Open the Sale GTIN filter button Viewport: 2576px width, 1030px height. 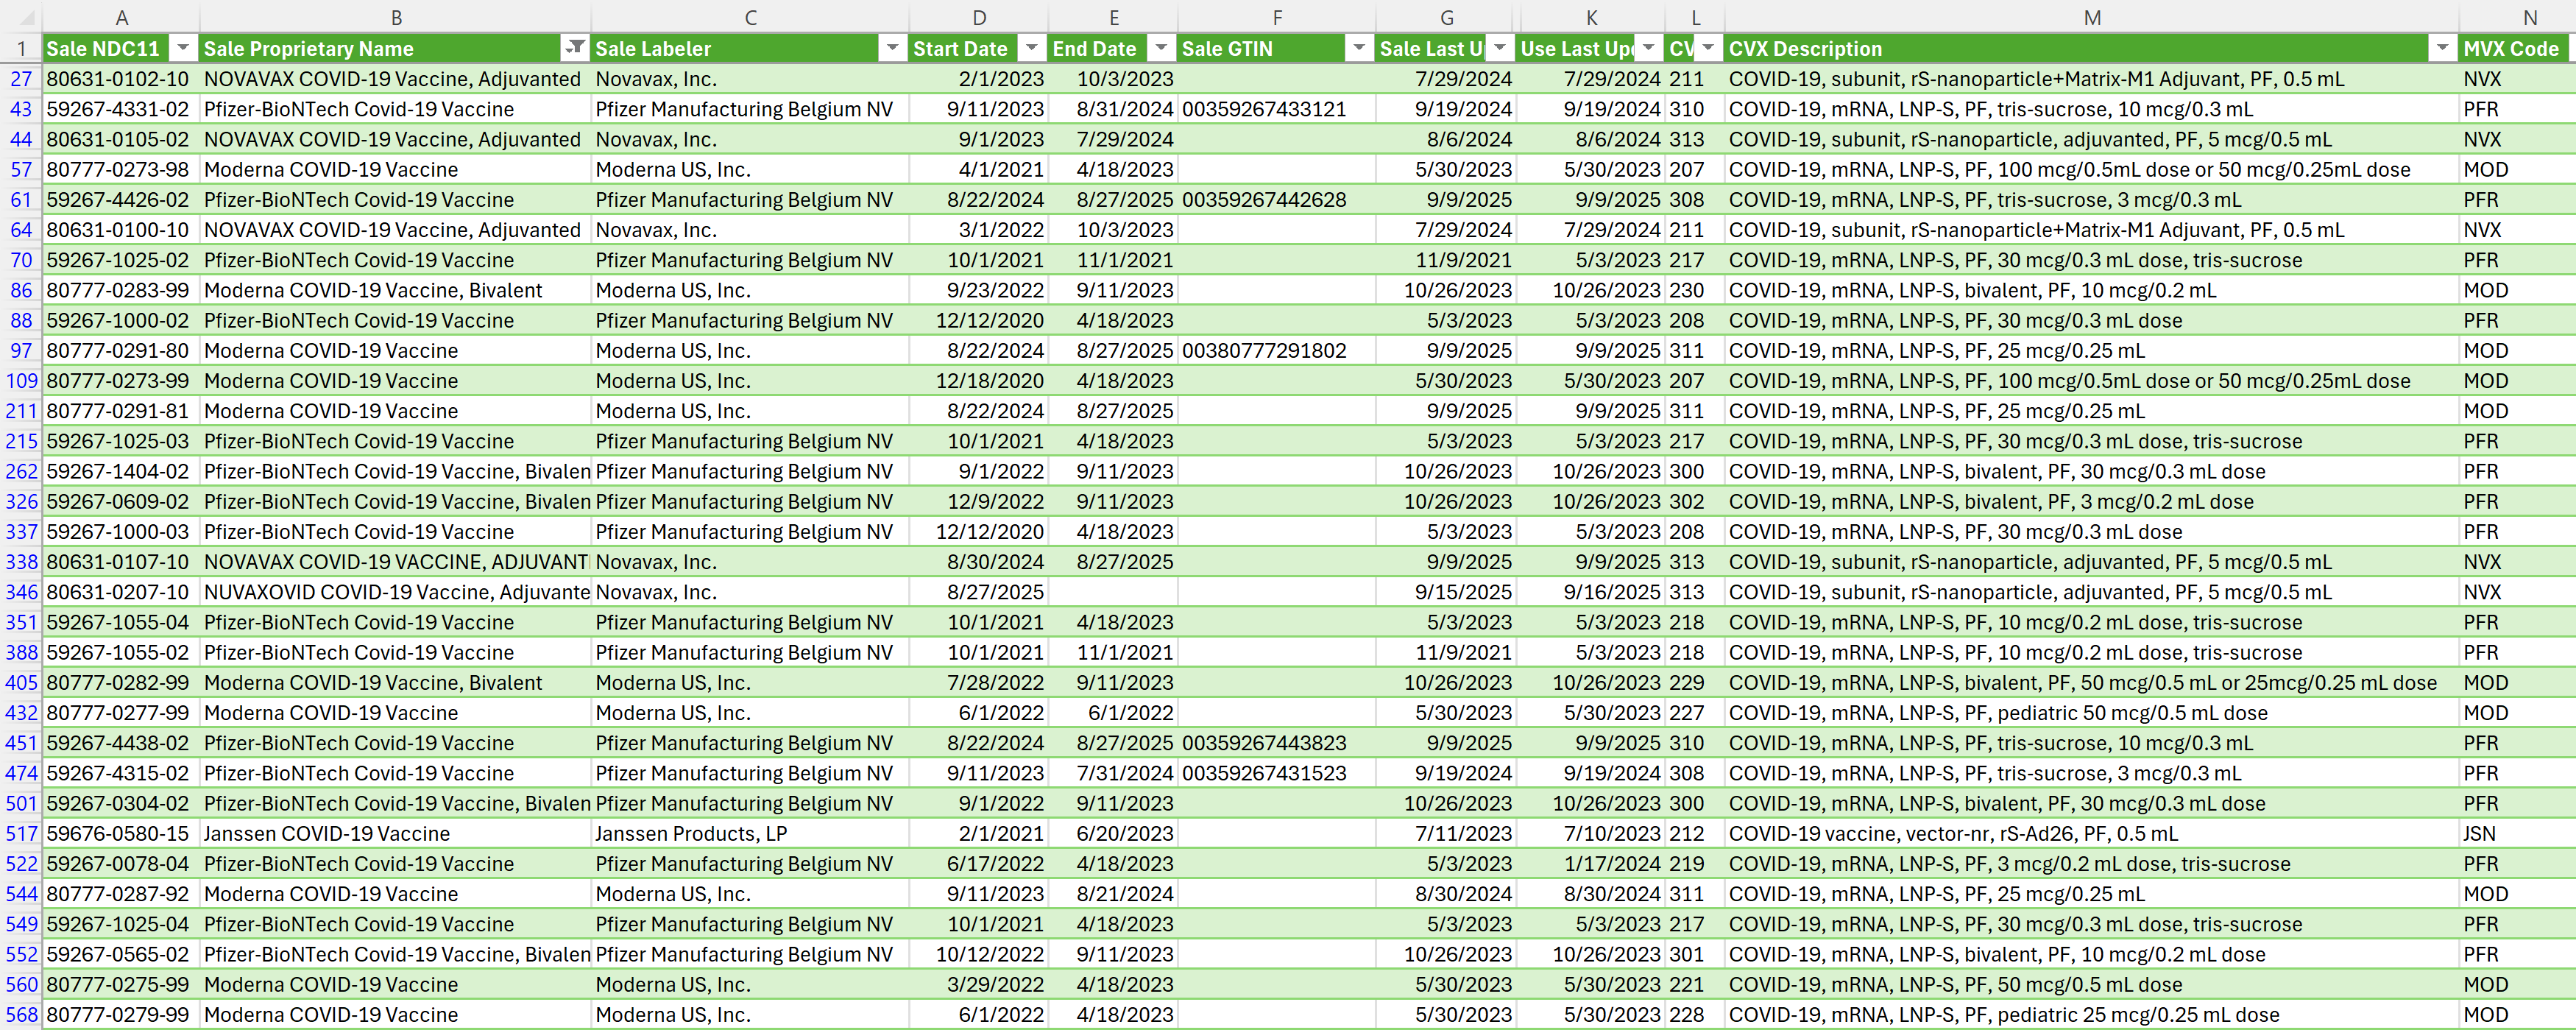(x=1358, y=48)
